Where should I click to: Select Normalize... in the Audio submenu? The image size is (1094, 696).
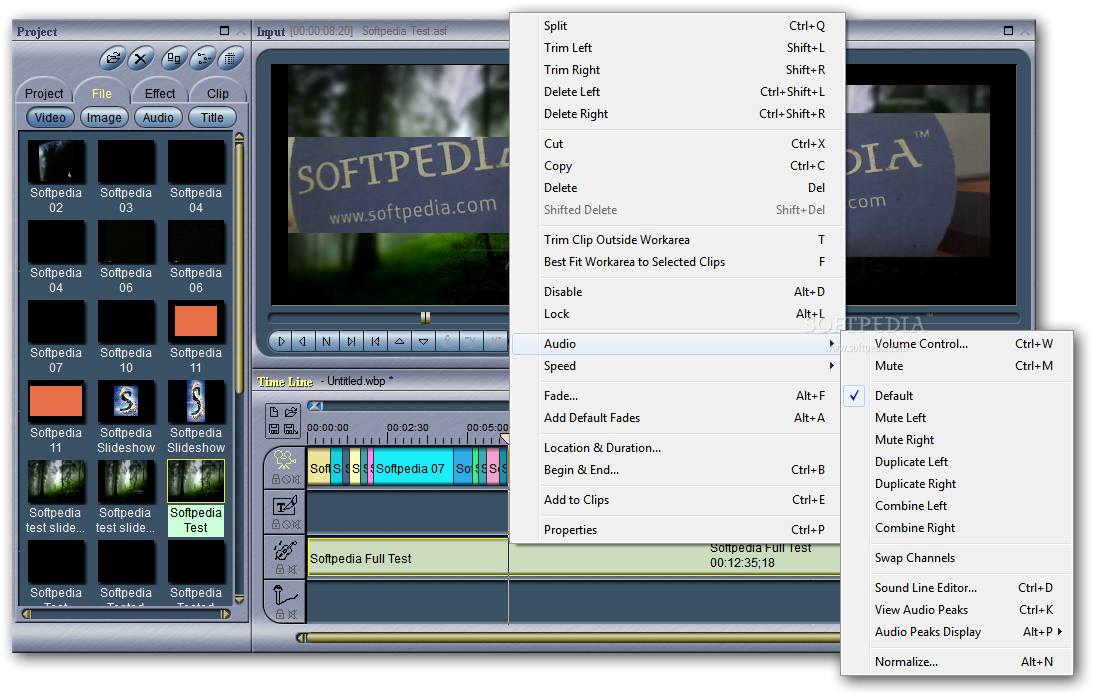(x=957, y=662)
